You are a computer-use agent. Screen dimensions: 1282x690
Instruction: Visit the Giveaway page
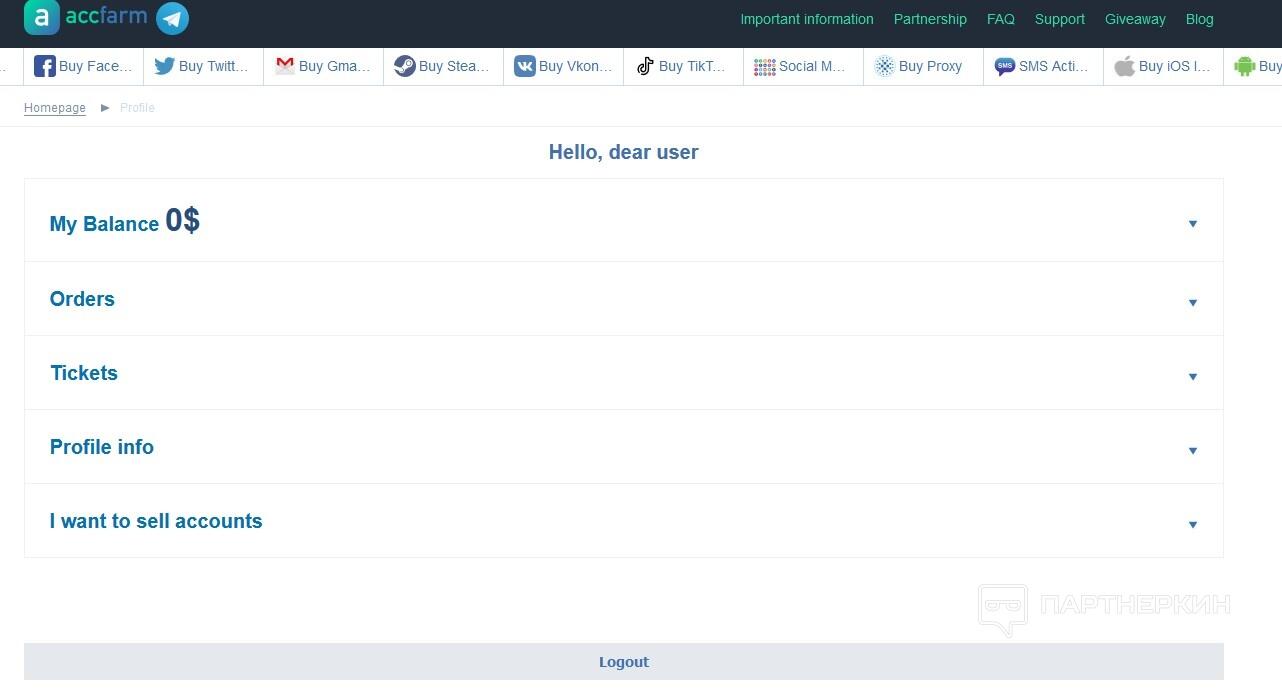(x=1135, y=19)
